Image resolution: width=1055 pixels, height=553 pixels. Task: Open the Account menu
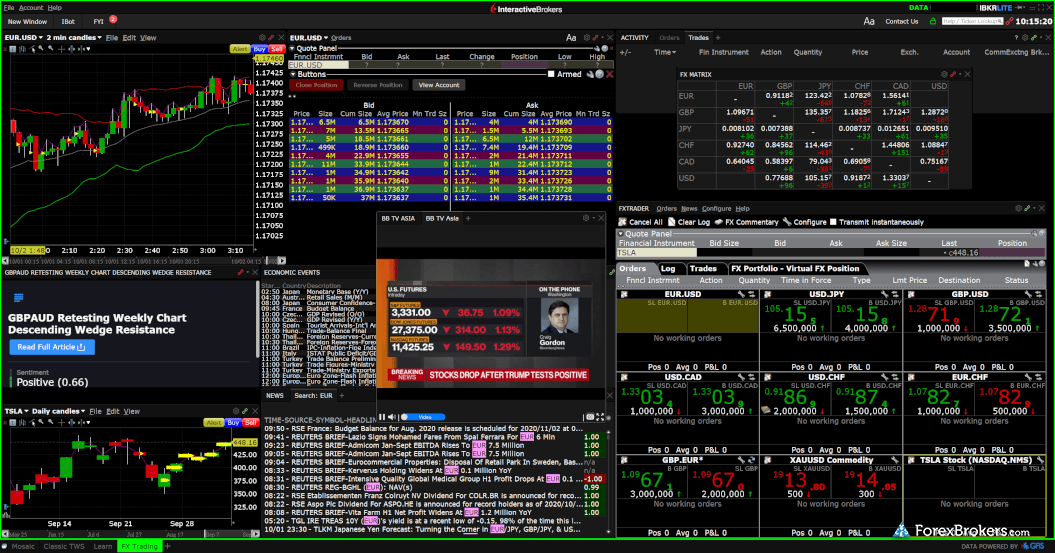tap(31, 7)
